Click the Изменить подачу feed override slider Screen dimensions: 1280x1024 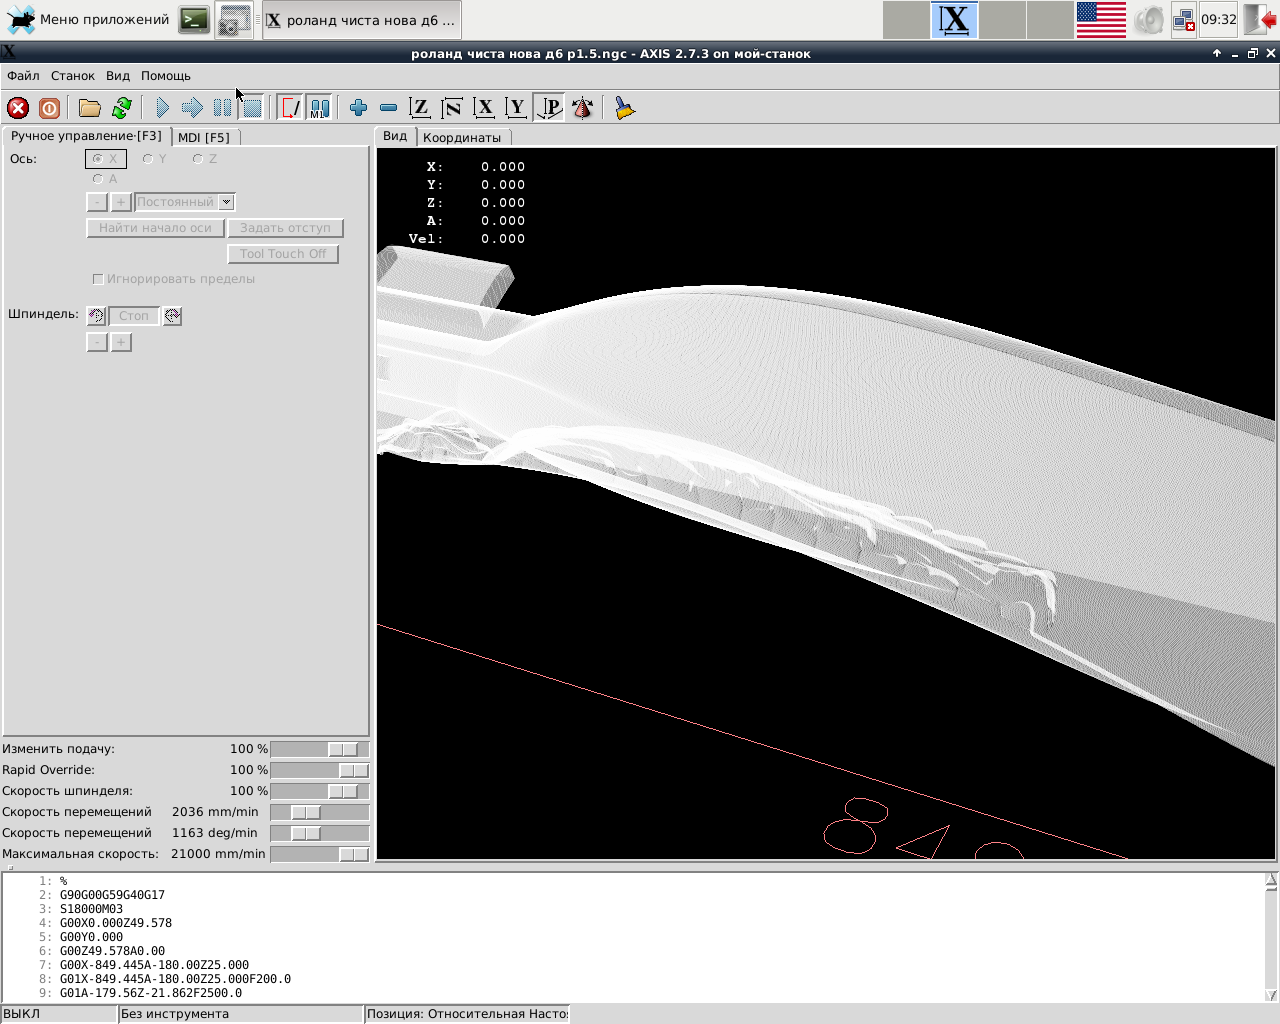click(342, 749)
